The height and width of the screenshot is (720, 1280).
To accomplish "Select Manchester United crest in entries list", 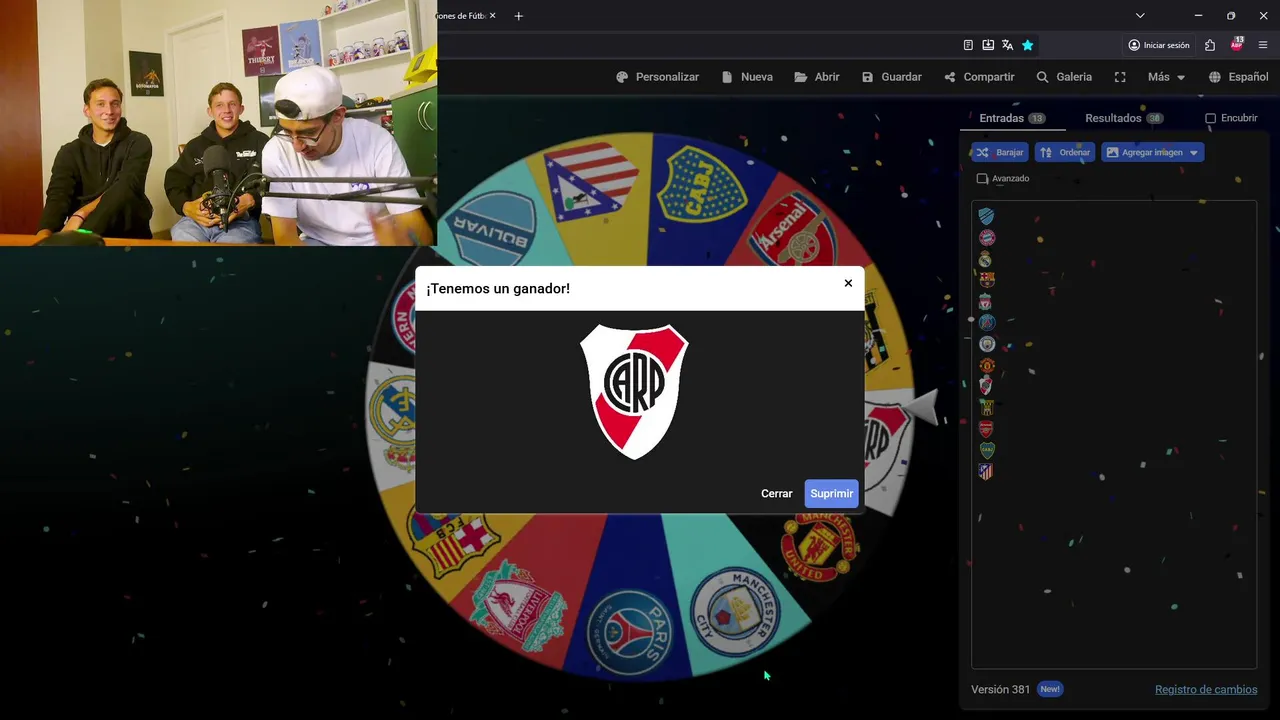I will 986,365.
